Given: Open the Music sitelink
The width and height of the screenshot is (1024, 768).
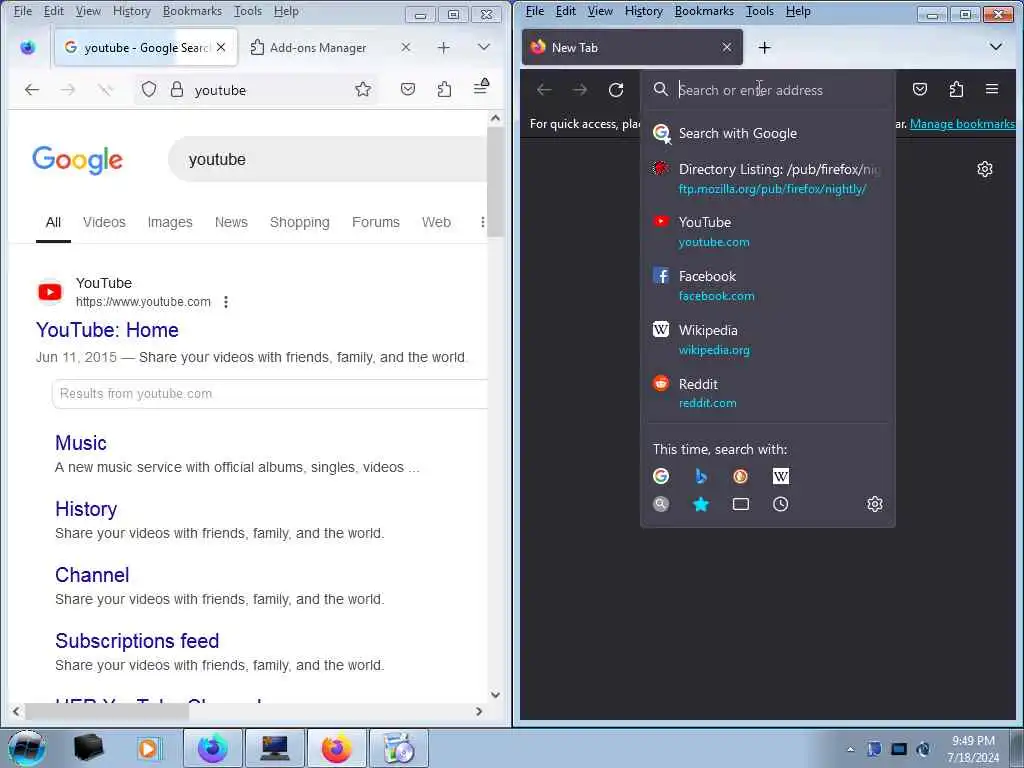Looking at the screenshot, I should [x=80, y=443].
